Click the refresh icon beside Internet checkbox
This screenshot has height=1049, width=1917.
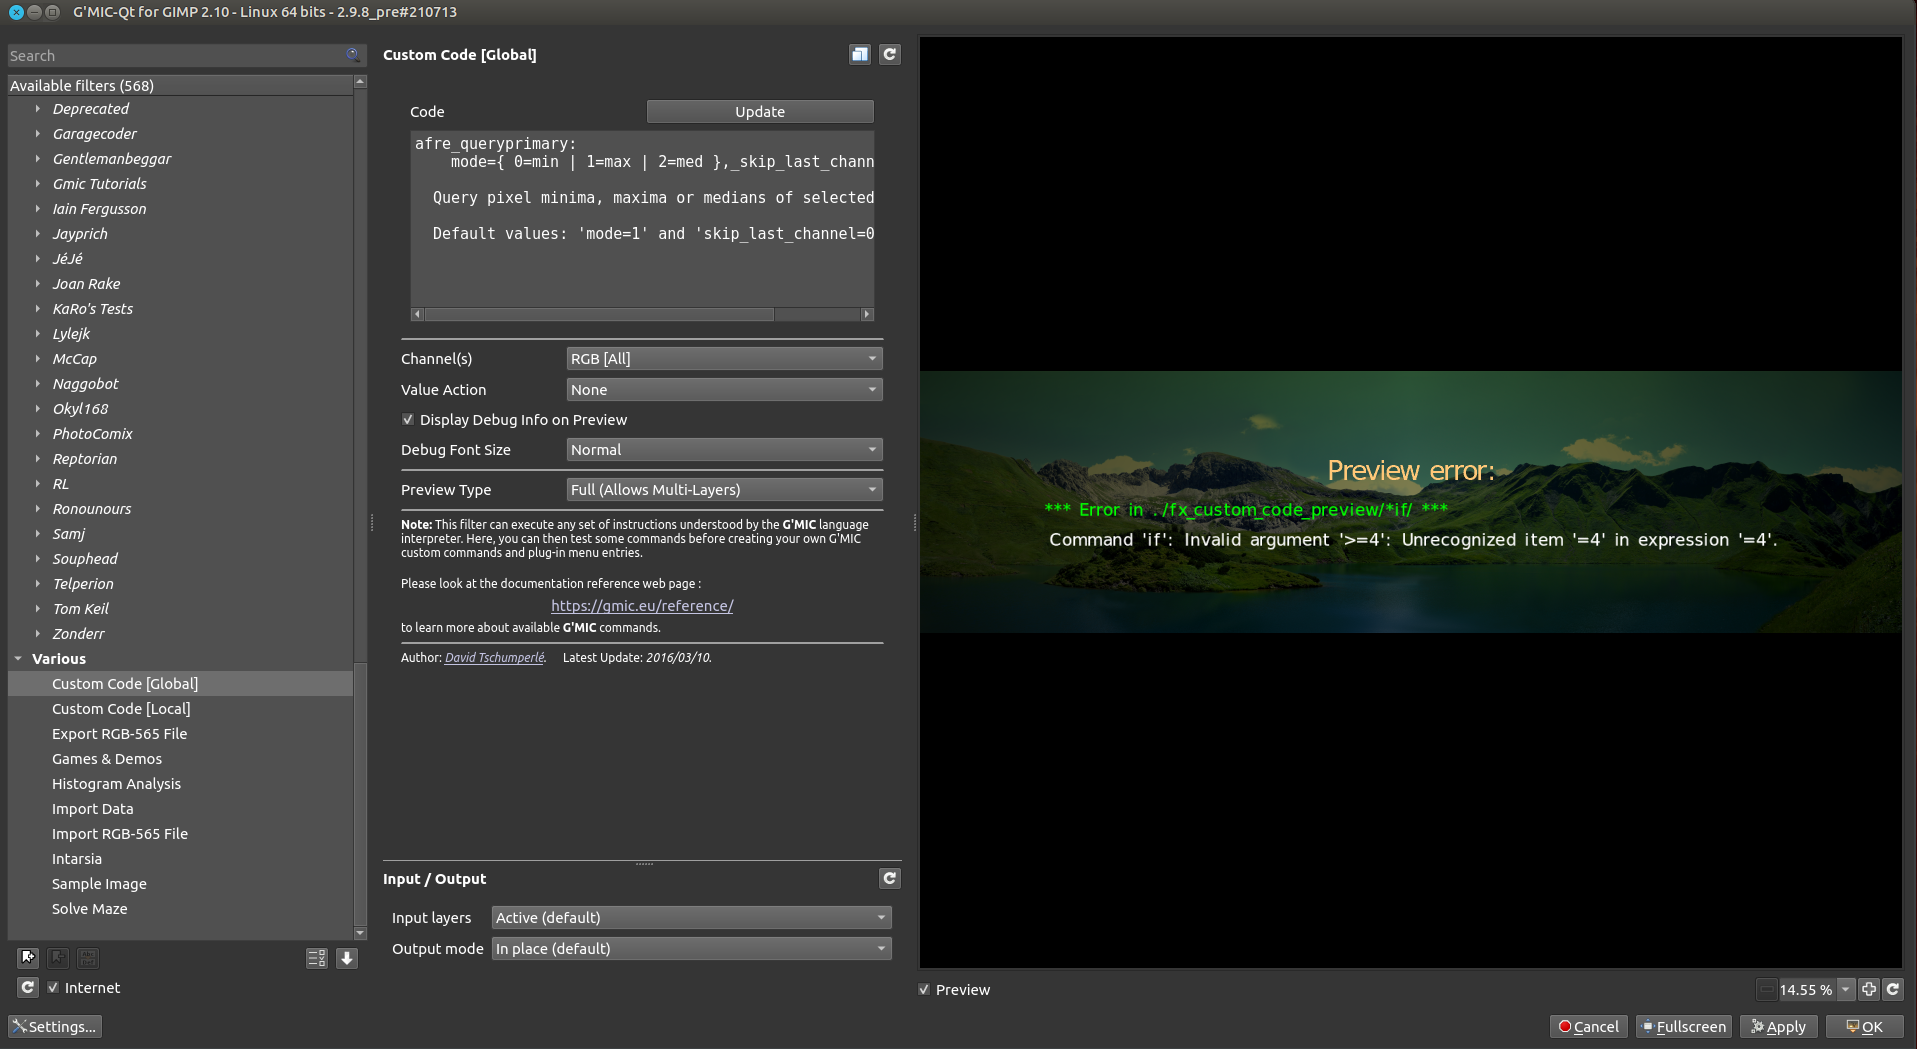[28, 988]
